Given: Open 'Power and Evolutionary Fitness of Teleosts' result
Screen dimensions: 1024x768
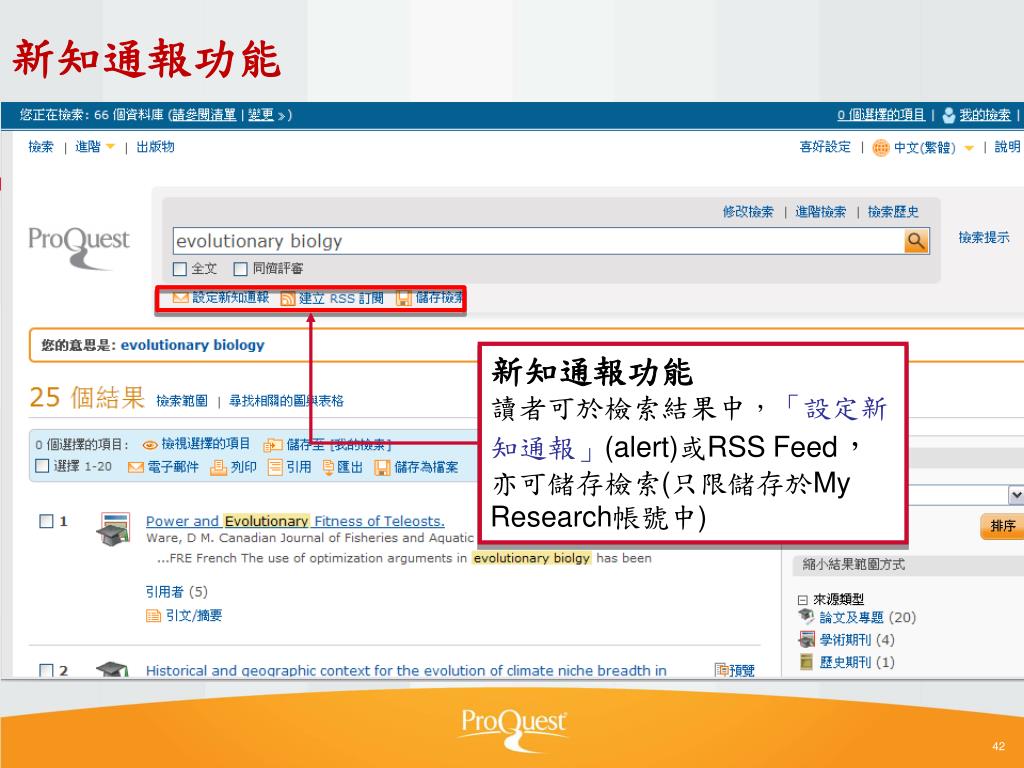Looking at the screenshot, I should point(295,521).
